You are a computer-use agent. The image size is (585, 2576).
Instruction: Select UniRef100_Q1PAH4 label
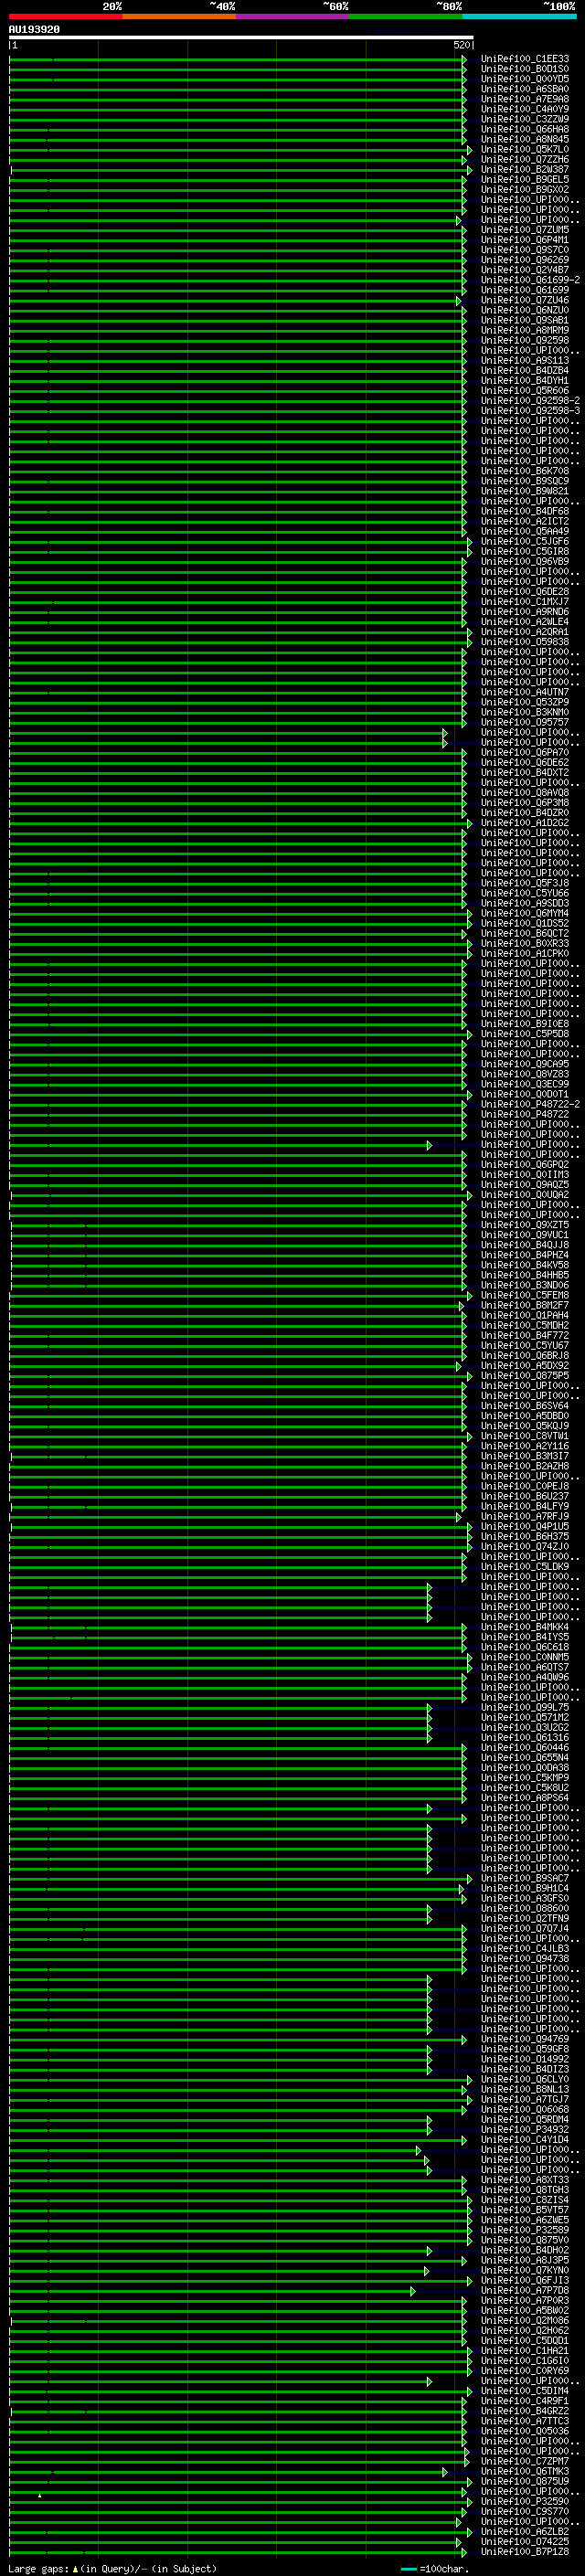pos(525,1315)
